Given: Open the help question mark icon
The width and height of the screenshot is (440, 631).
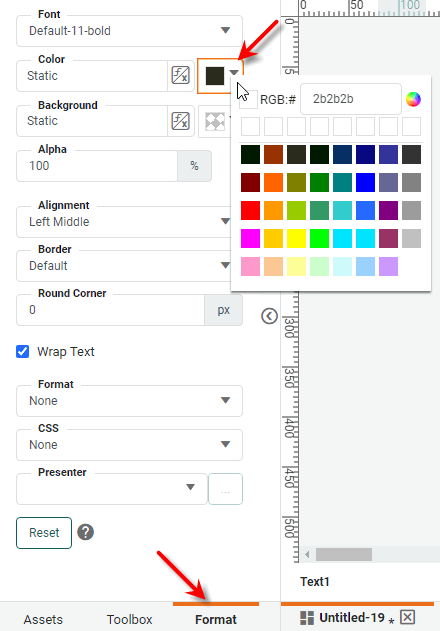Looking at the screenshot, I should (x=85, y=532).
